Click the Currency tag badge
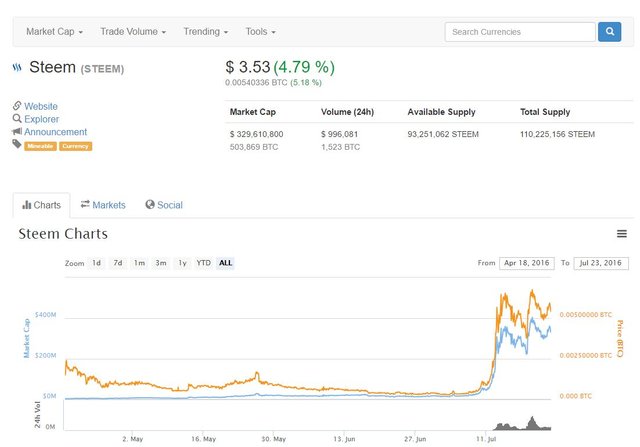This screenshot has width=640, height=447. (75, 146)
